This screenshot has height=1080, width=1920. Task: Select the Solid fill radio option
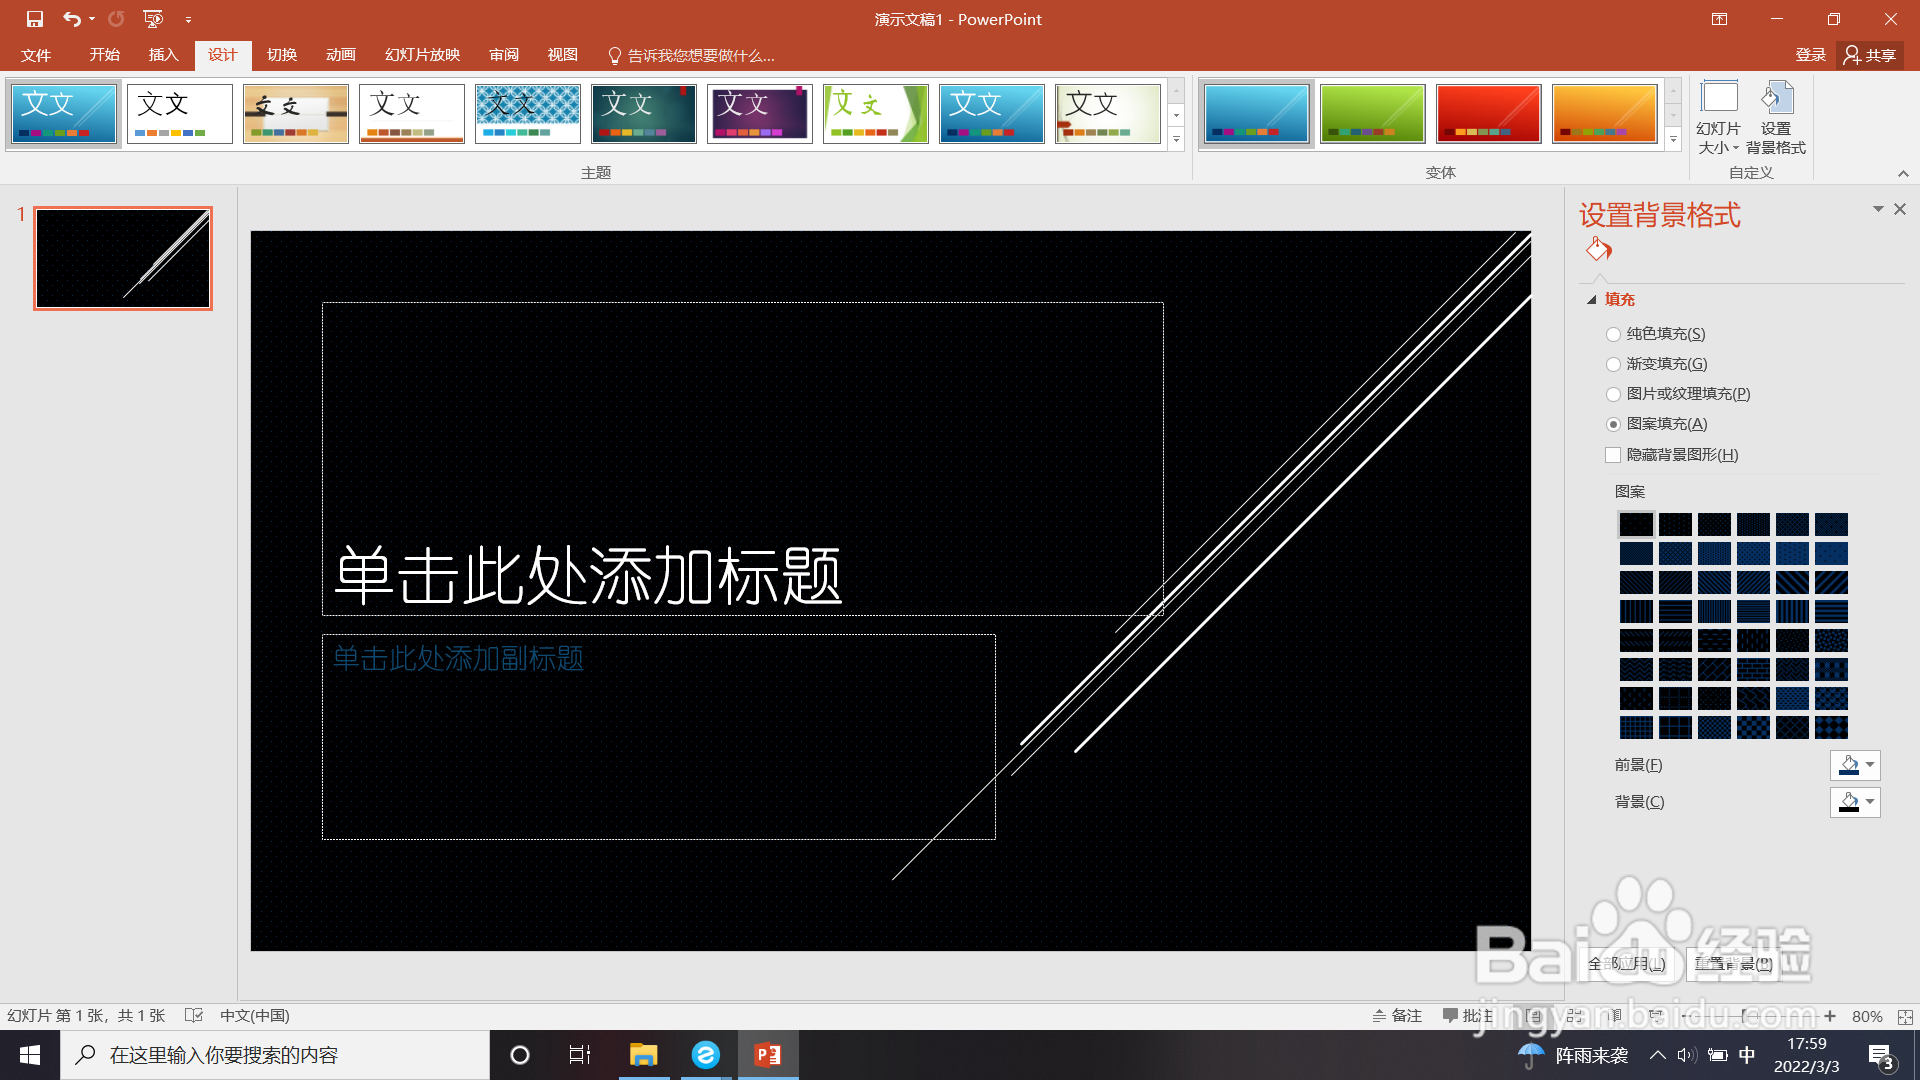coord(1613,334)
